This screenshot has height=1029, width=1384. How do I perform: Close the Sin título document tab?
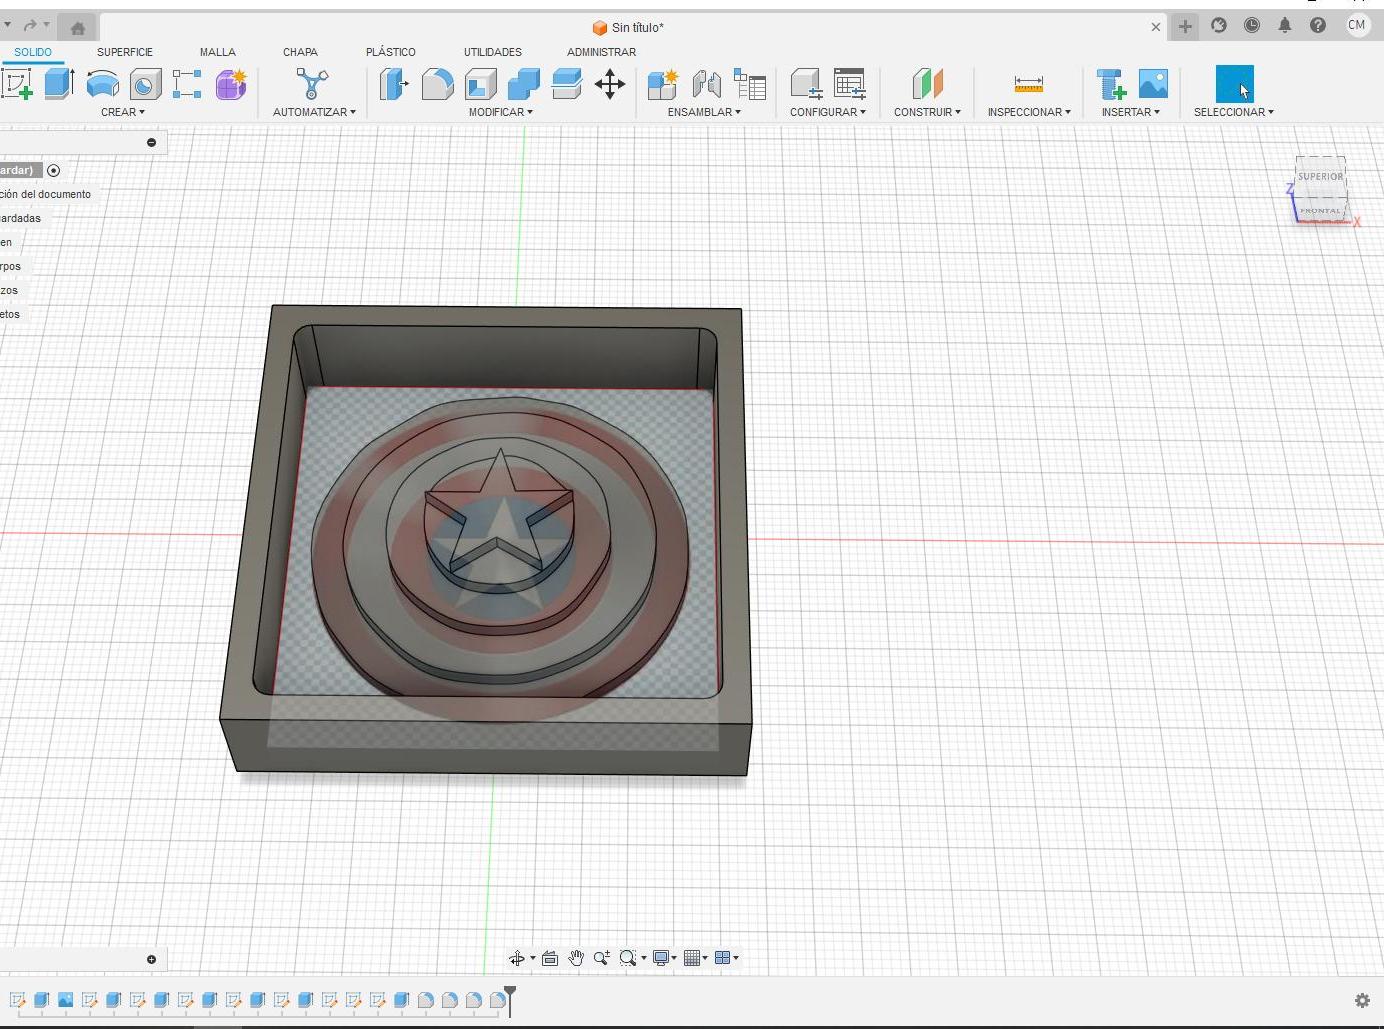(1156, 27)
